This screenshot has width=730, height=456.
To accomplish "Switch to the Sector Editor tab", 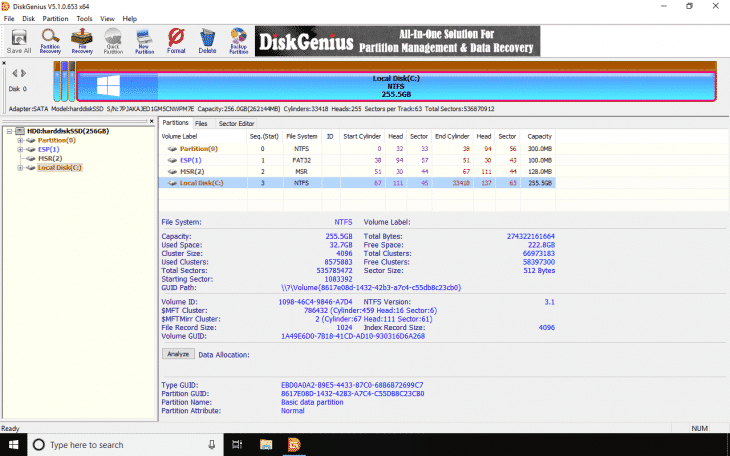I will pos(236,122).
